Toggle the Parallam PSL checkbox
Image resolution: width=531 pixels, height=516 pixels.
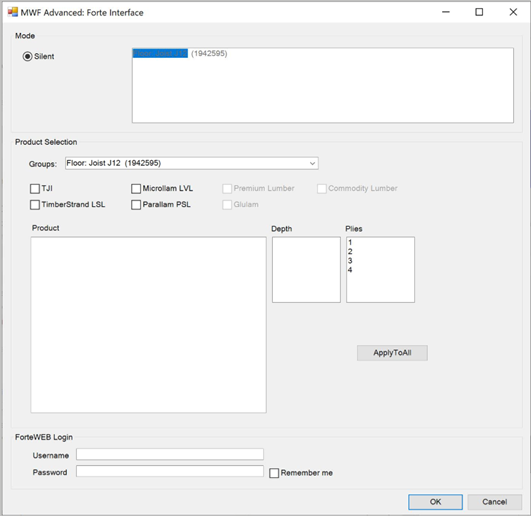pos(136,205)
